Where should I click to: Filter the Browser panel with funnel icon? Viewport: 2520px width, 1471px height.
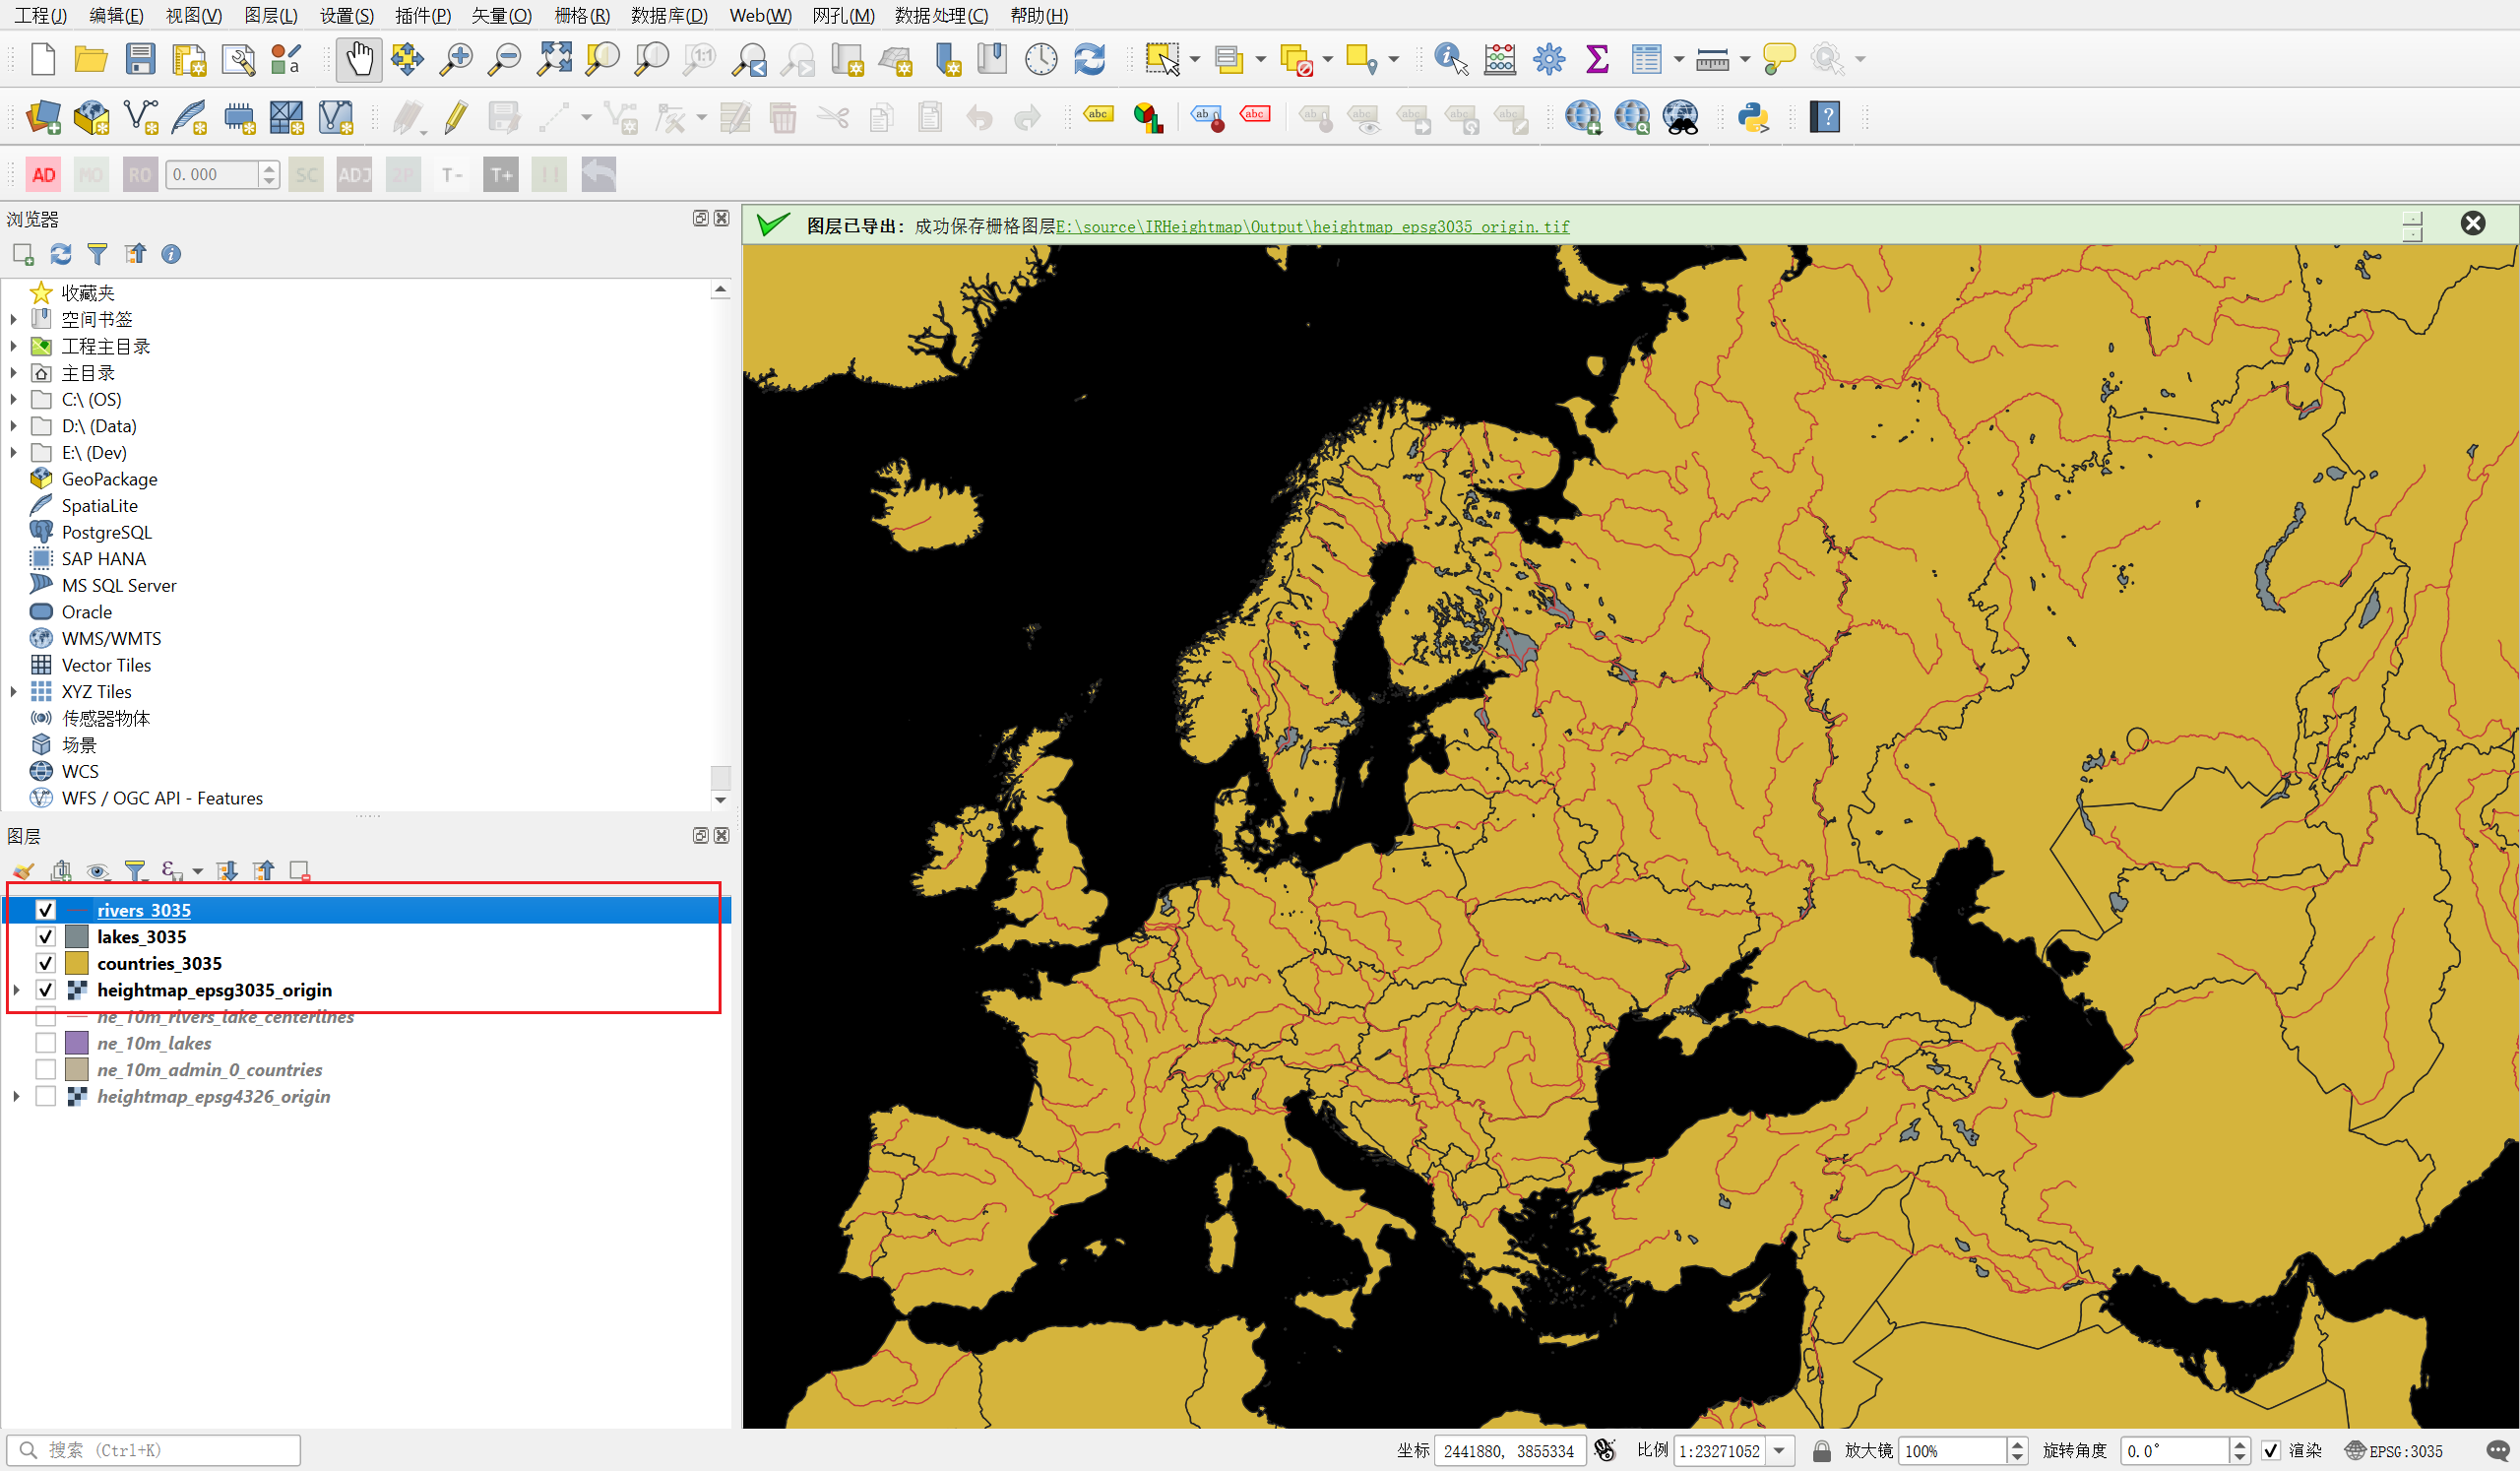[x=97, y=254]
